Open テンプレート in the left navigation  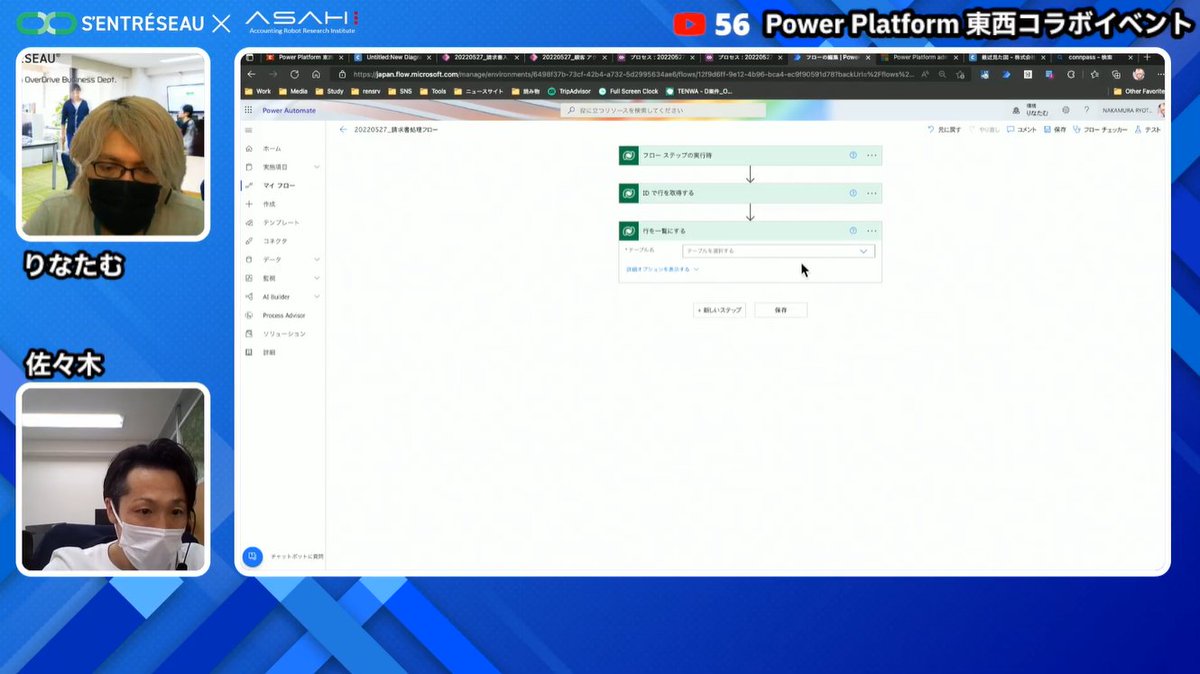[281, 222]
